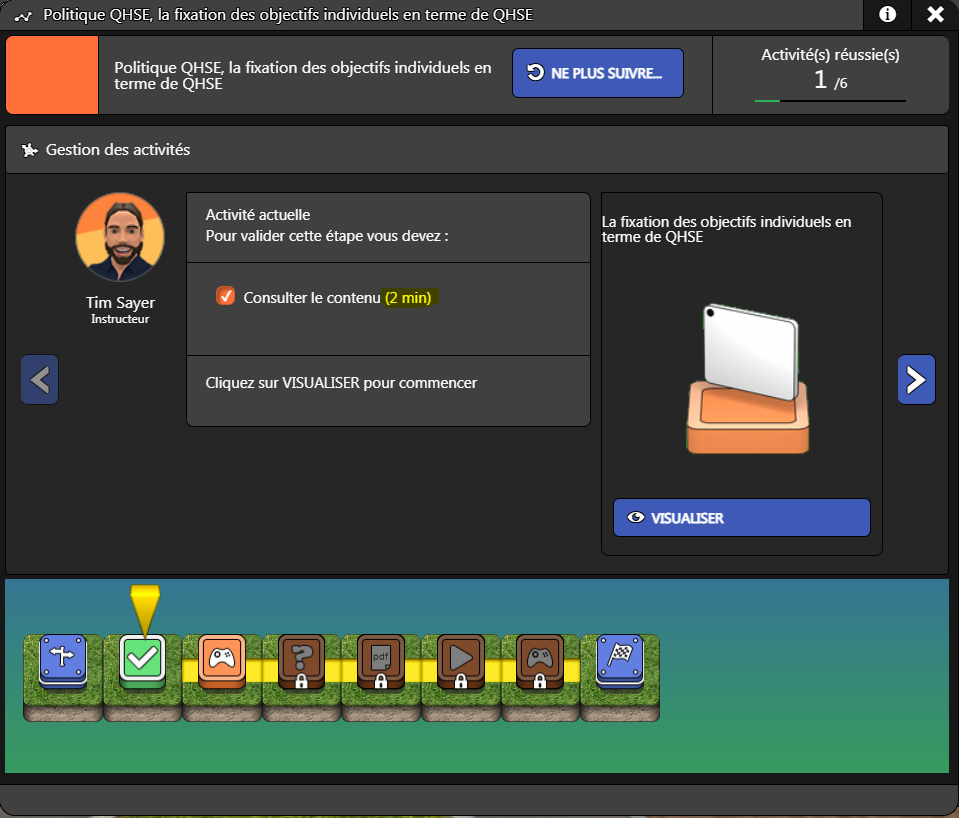Select the orange gamepad activity tile
959x818 pixels.
coord(222,661)
